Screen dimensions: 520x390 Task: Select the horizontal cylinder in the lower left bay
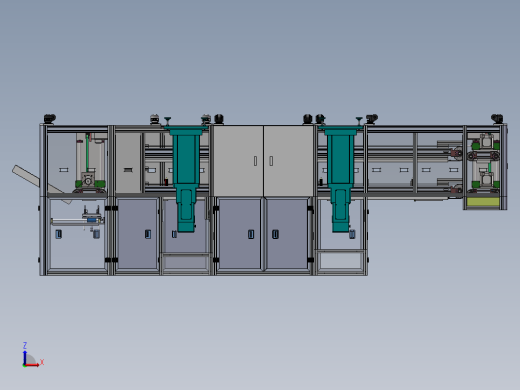click(77, 221)
